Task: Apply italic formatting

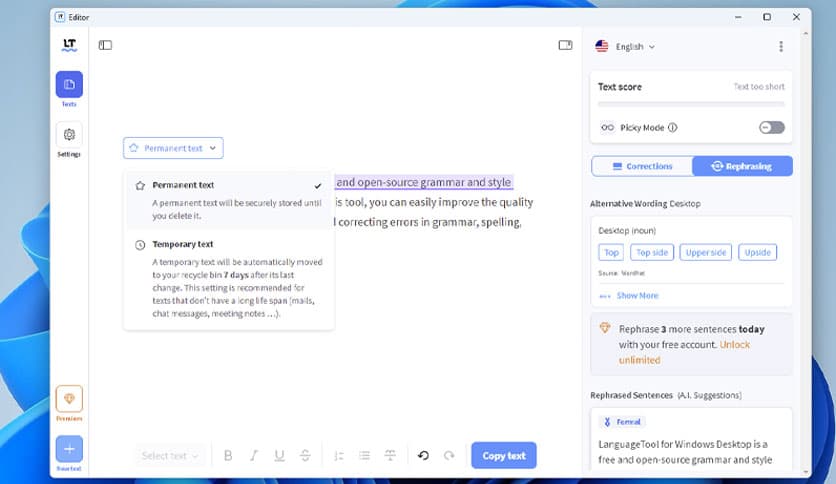Action: [x=254, y=455]
